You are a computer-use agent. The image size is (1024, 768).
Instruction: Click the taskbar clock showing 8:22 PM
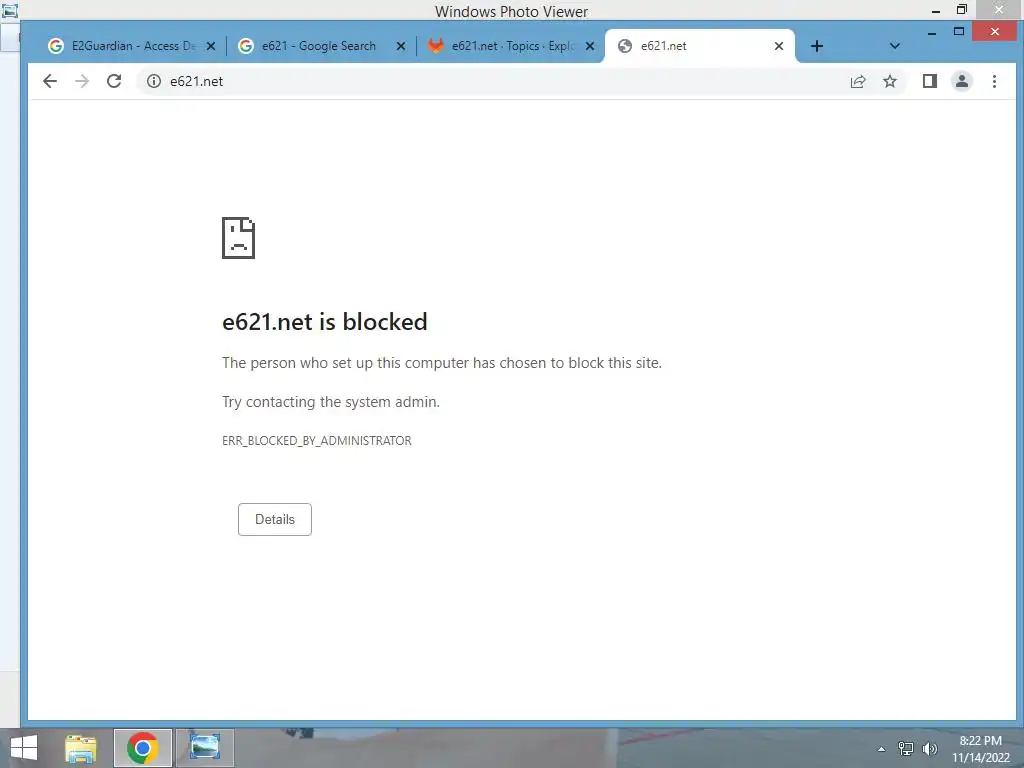click(980, 749)
